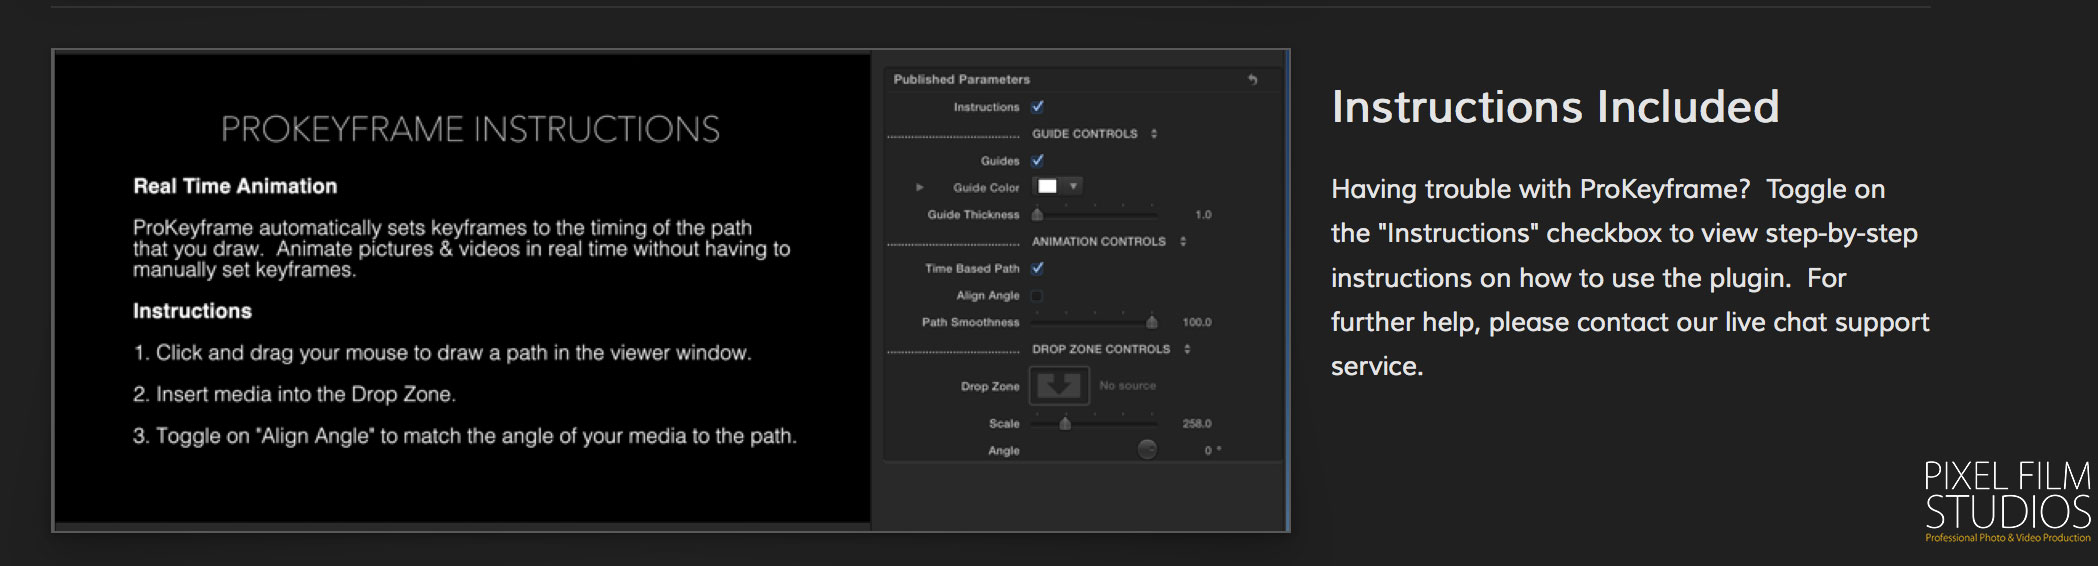Click the Angle dial knob
2098x566 pixels.
tap(1147, 450)
